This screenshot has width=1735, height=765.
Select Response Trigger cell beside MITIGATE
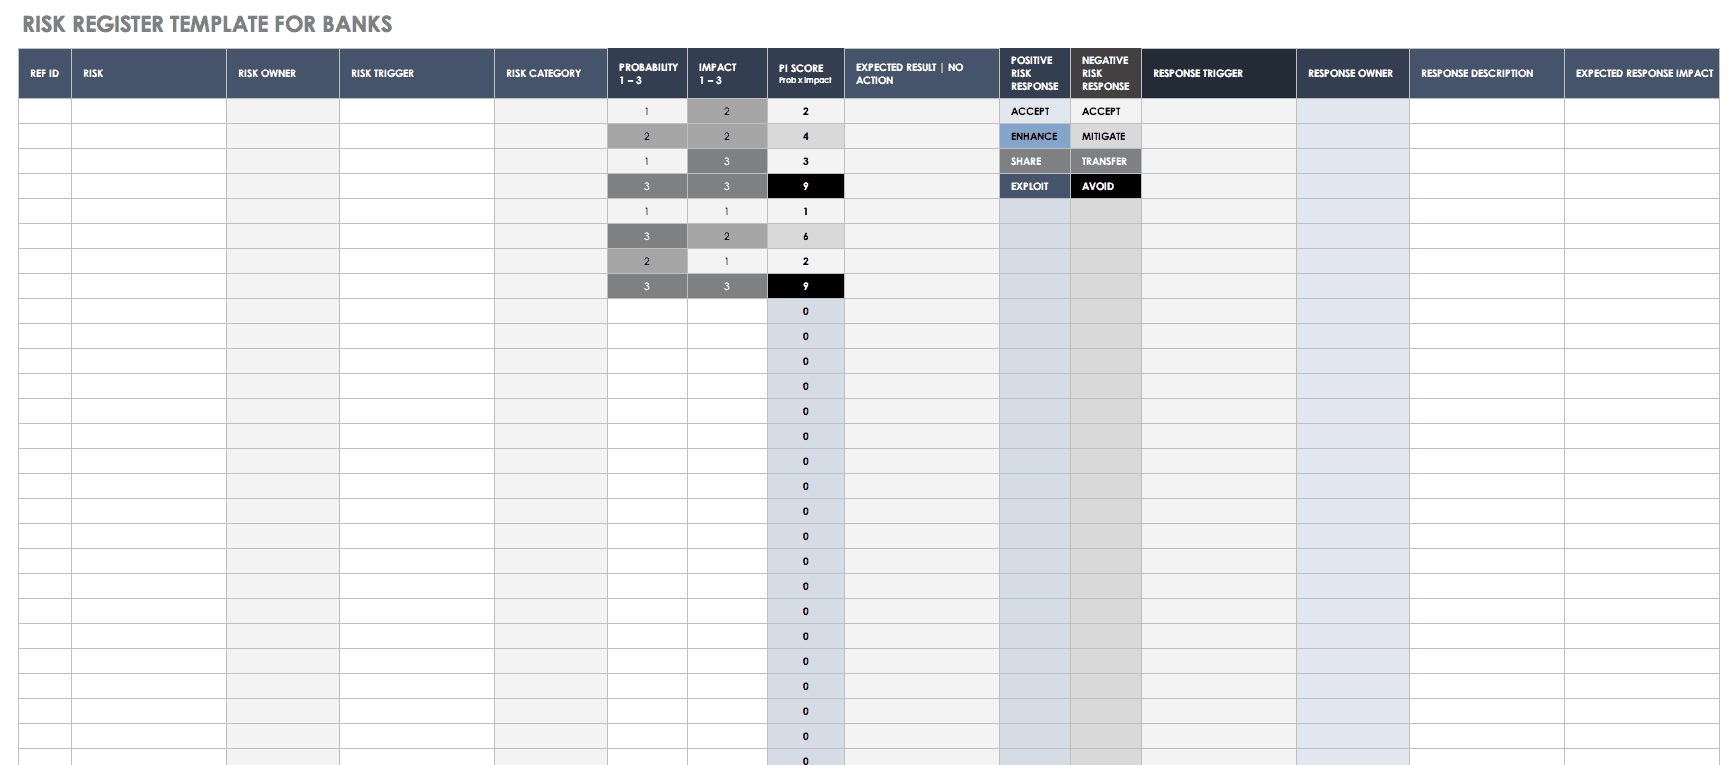click(x=1219, y=136)
